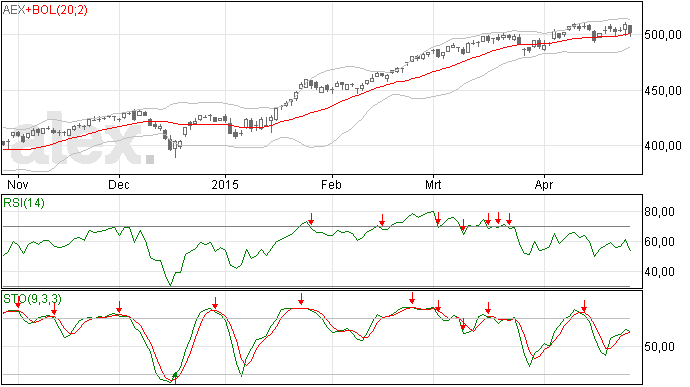Image resolution: width=690 pixels, height=387 pixels.
Task: Click the "40,00" RSI axis value
Action: (660, 272)
